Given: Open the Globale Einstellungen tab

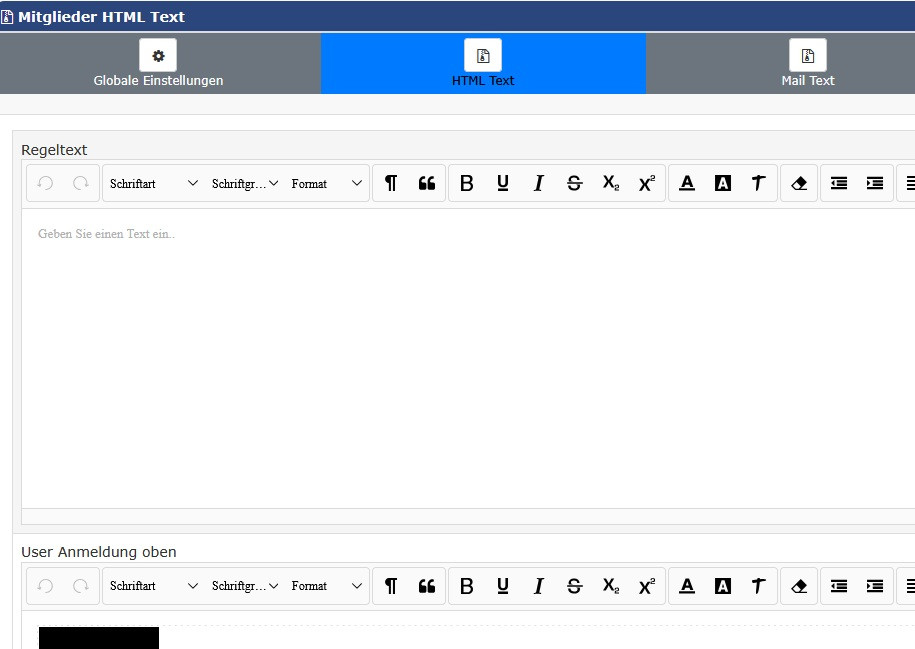Looking at the screenshot, I should [158, 63].
